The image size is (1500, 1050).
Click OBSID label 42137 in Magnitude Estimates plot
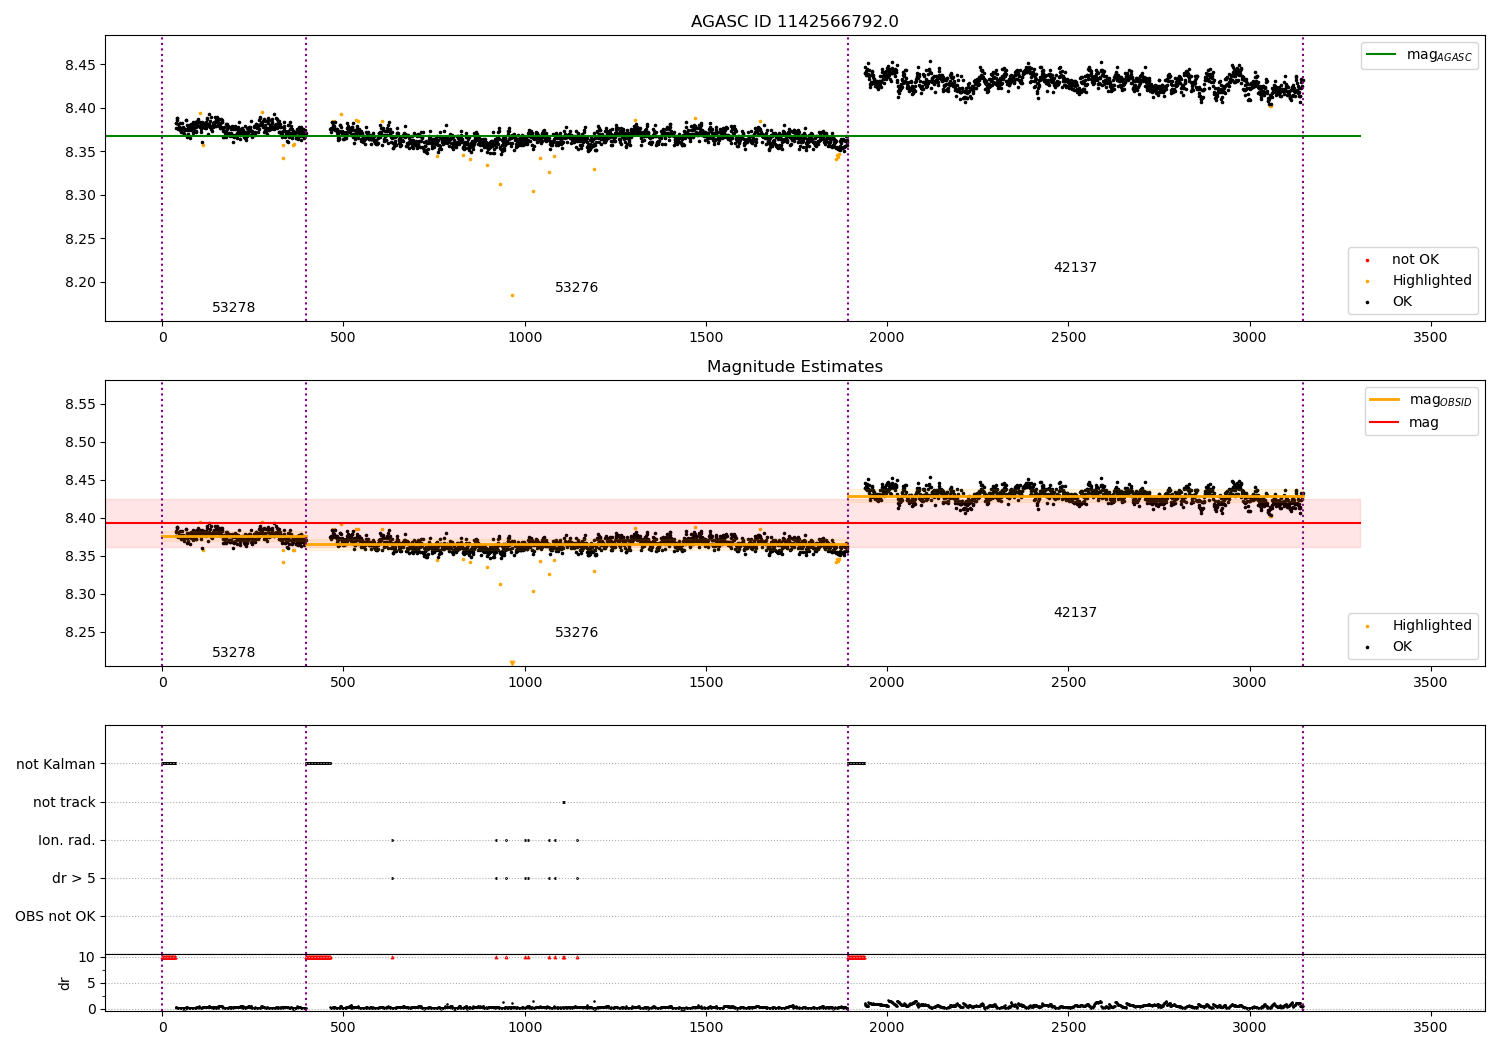click(1075, 613)
